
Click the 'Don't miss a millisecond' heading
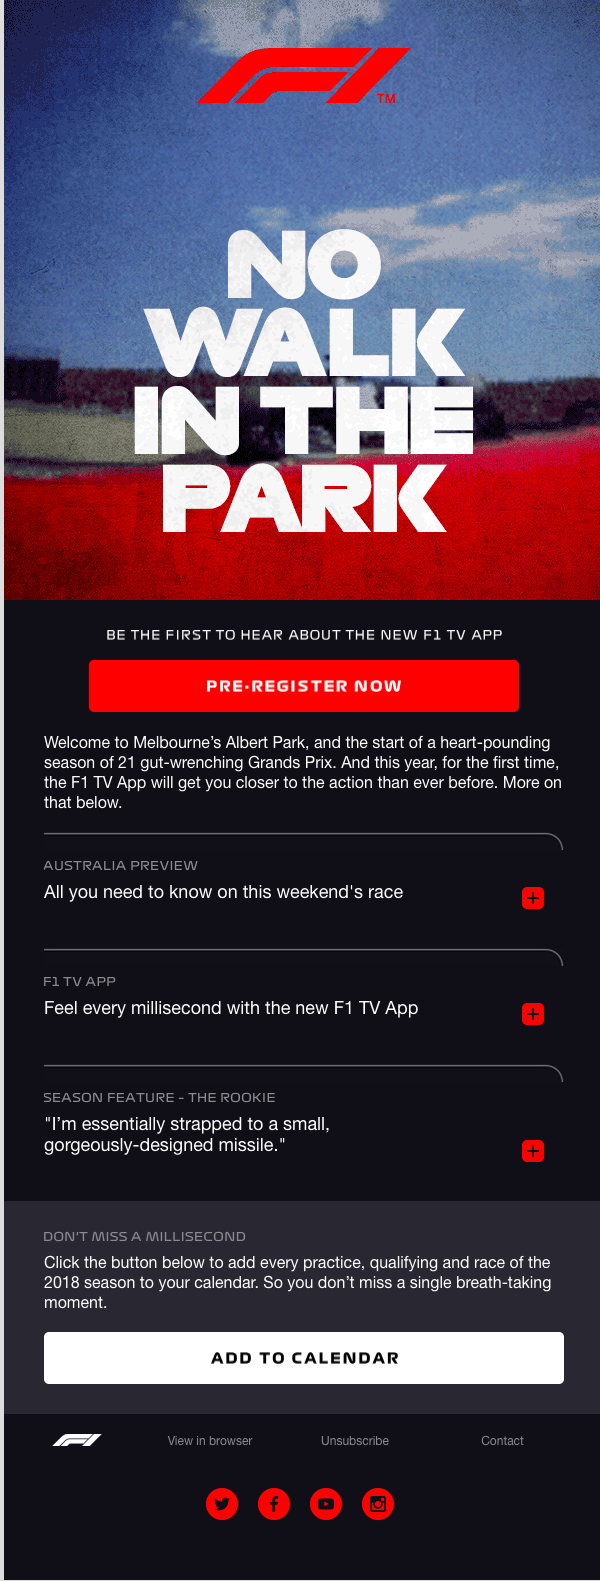click(145, 1237)
